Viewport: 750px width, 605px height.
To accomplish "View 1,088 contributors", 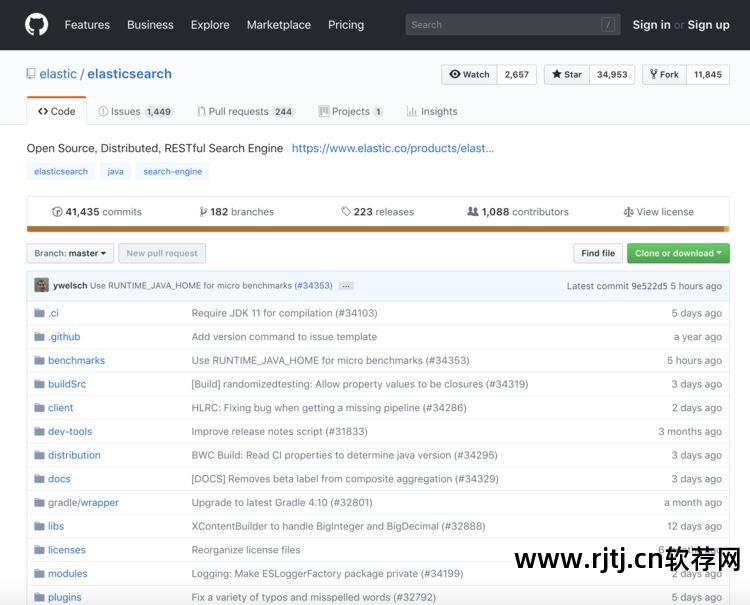I will (x=518, y=212).
